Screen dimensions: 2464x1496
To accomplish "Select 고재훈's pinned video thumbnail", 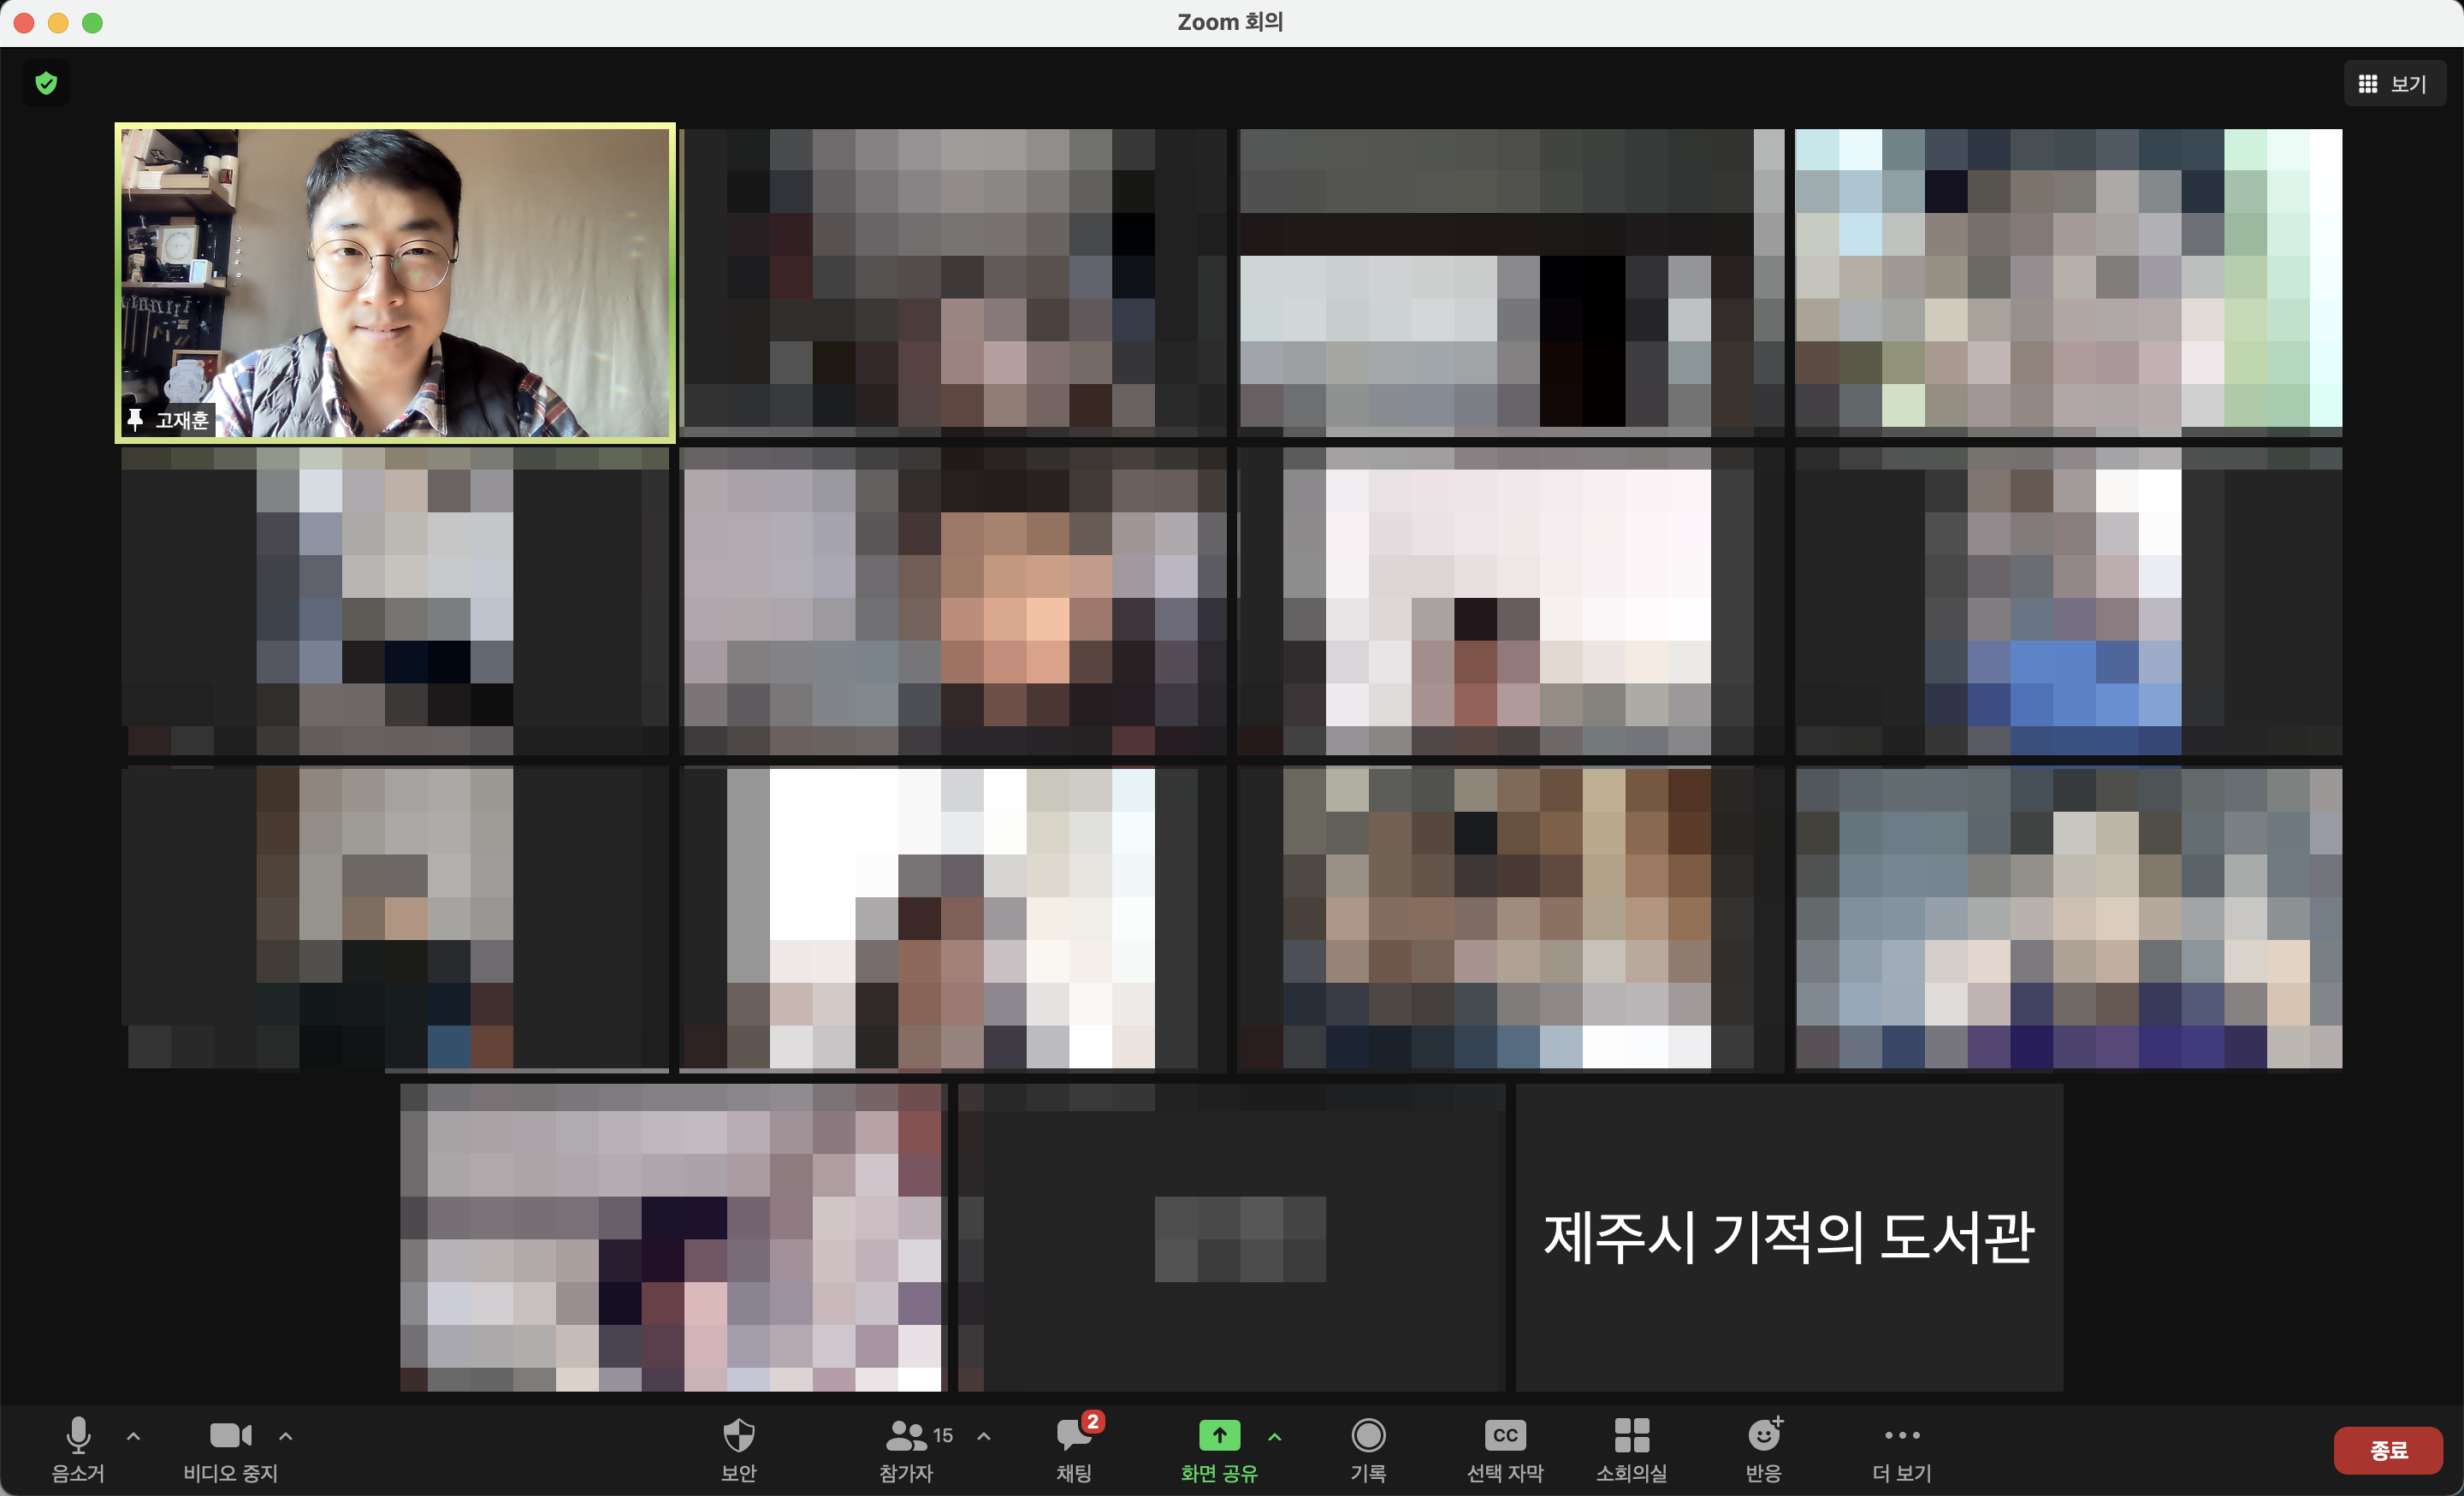I will [395, 282].
